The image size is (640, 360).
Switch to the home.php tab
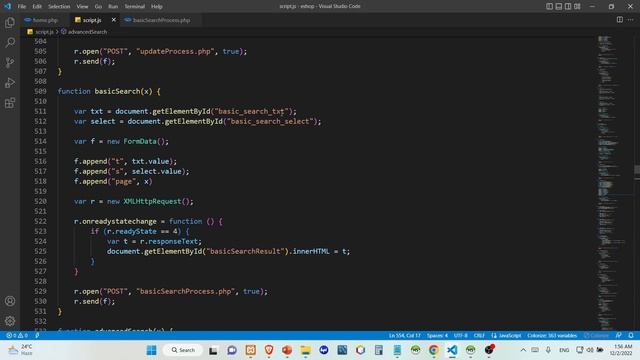[45, 20]
